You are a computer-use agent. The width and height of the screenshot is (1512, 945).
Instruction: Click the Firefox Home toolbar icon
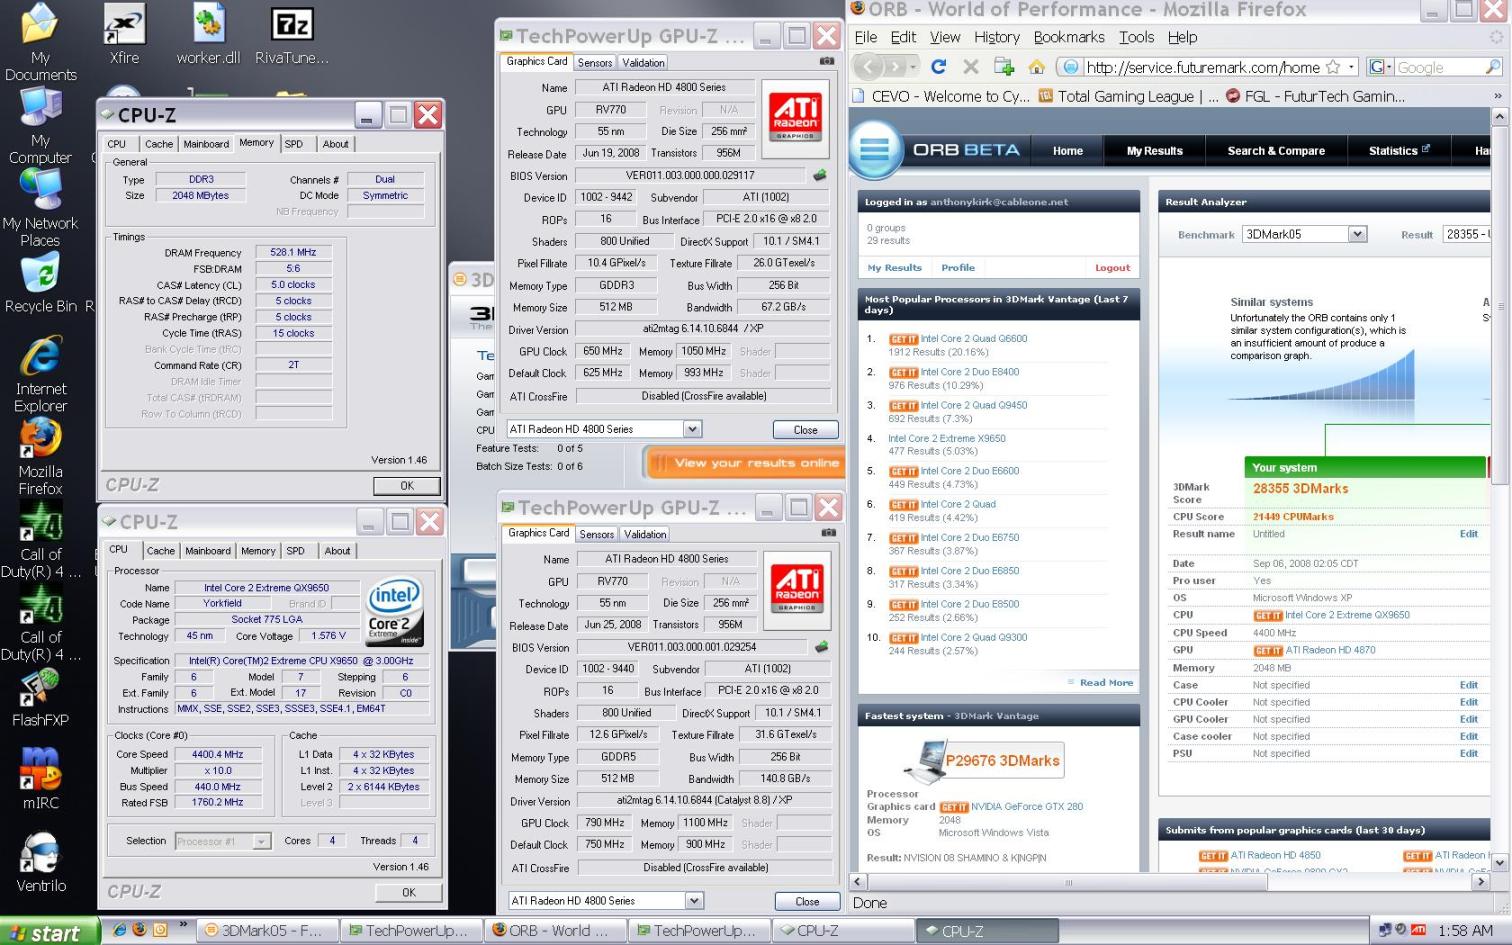coord(1036,67)
